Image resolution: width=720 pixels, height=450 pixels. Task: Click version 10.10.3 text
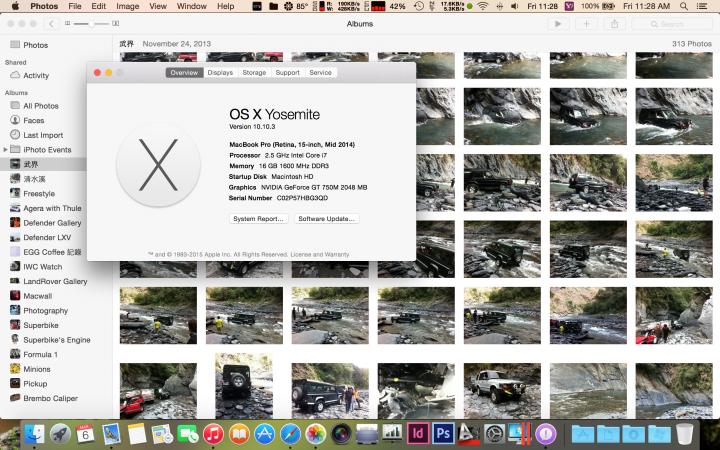click(252, 127)
